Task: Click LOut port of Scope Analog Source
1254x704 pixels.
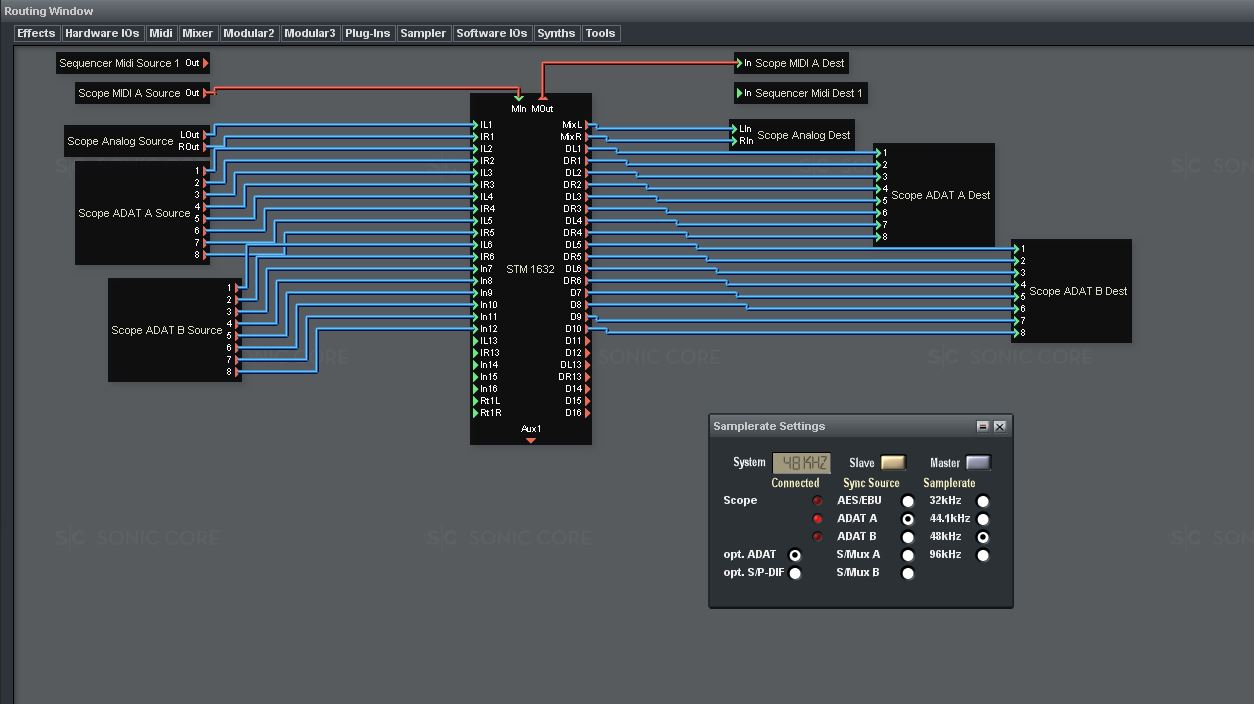Action: point(206,134)
